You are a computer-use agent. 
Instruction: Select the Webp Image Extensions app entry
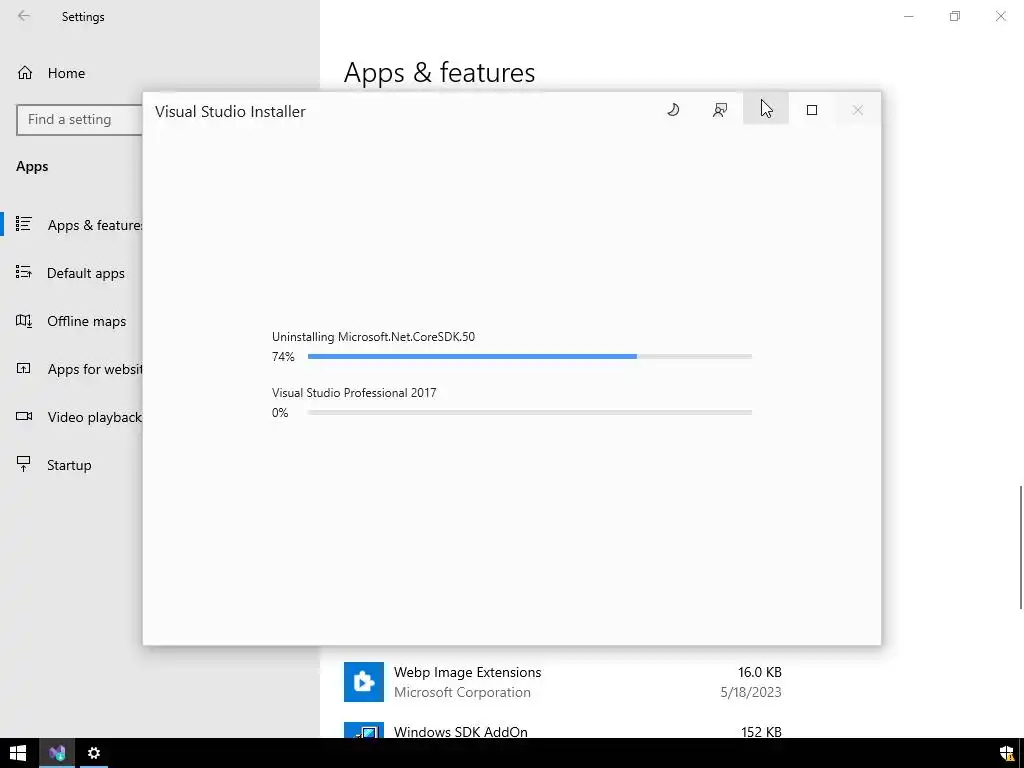point(563,682)
